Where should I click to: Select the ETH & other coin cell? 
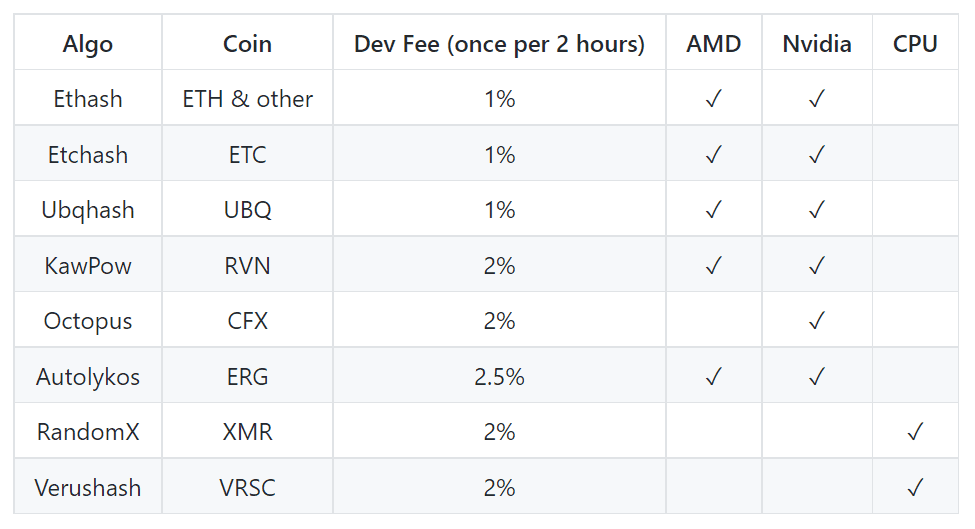pyautogui.click(x=247, y=99)
